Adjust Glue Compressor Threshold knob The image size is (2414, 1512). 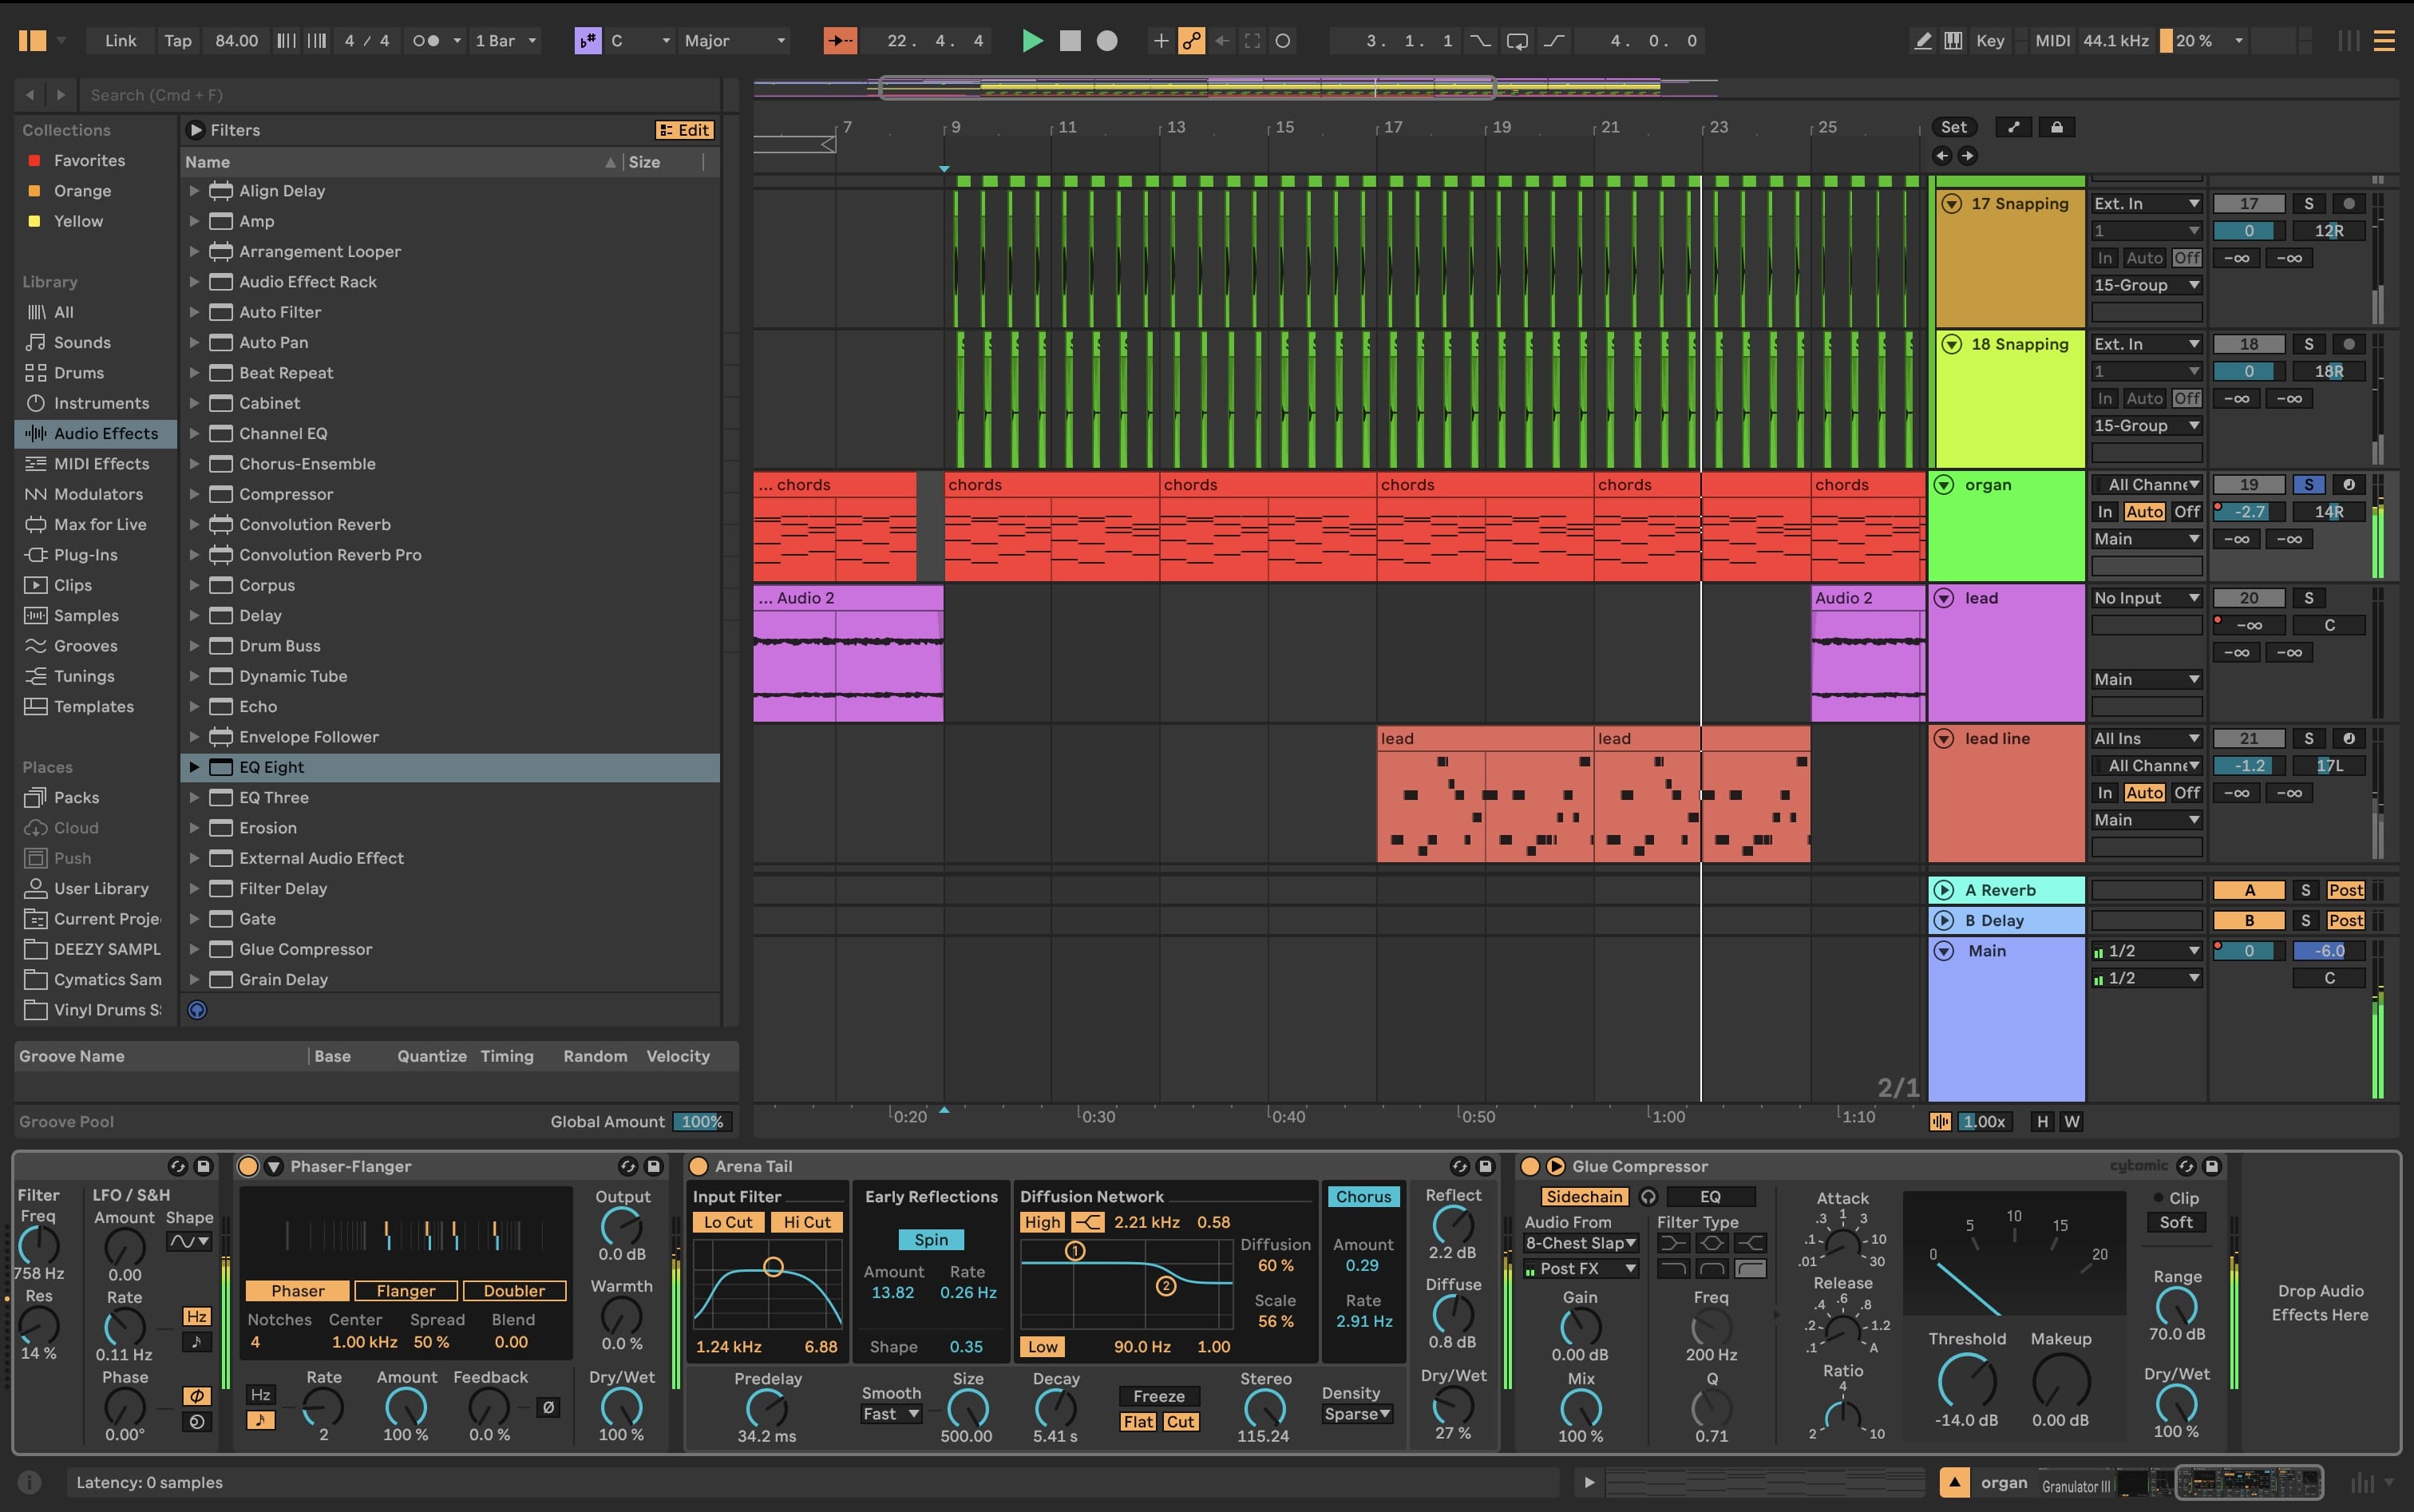click(x=1966, y=1382)
